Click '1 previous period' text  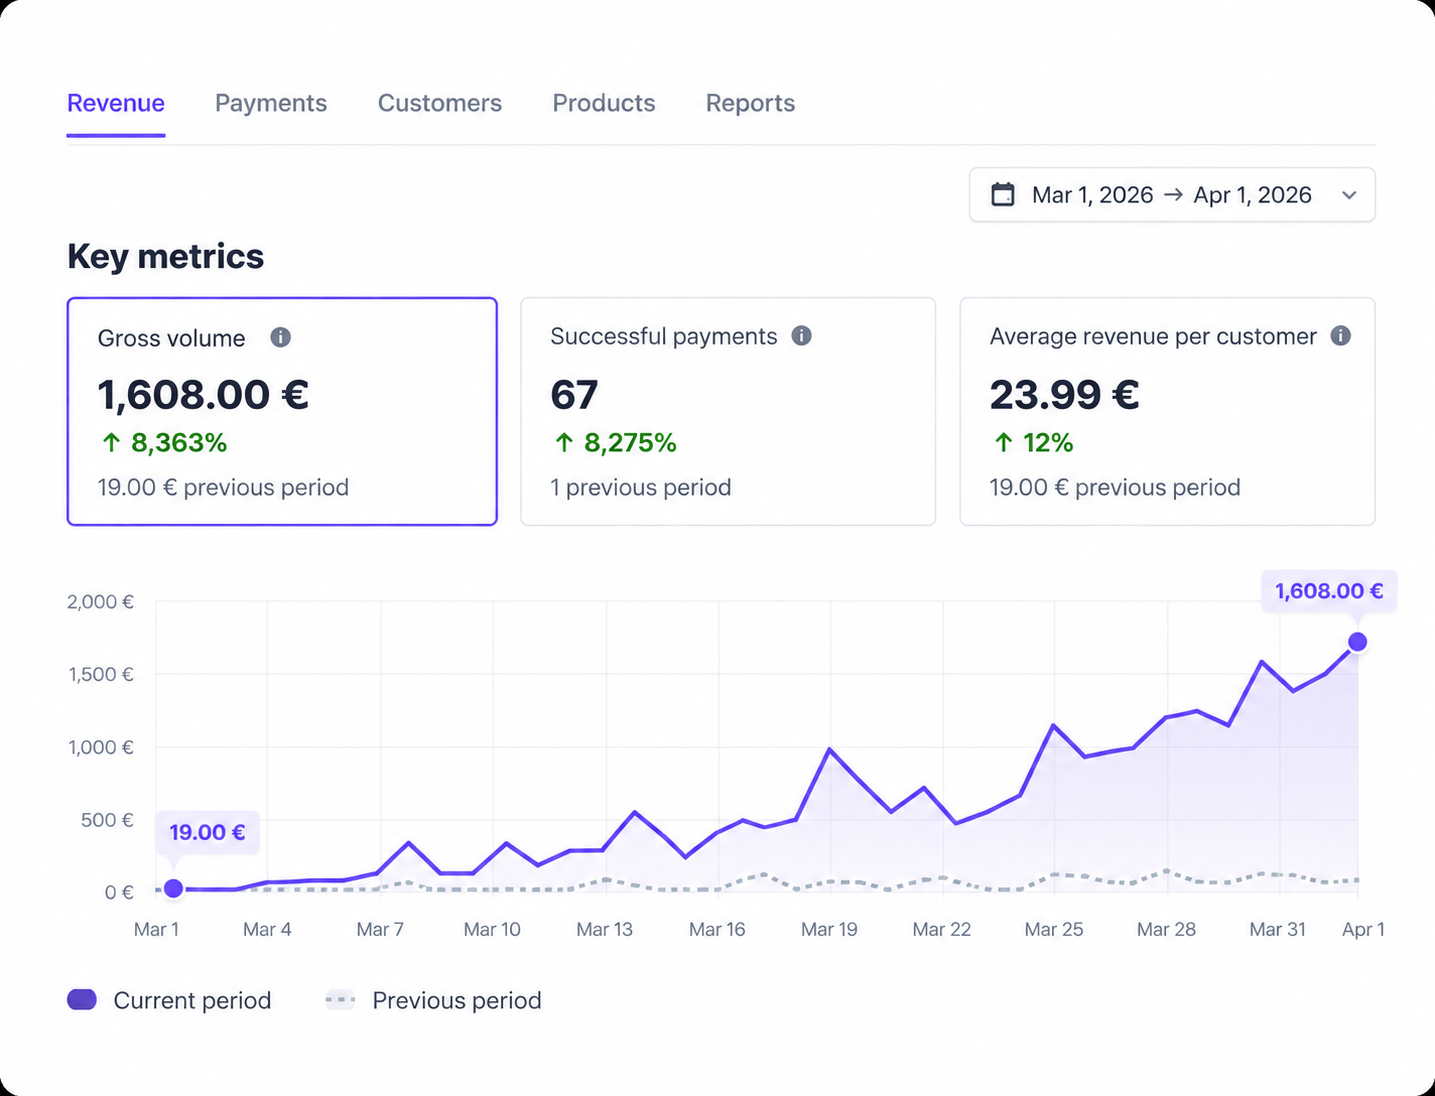pyautogui.click(x=641, y=487)
